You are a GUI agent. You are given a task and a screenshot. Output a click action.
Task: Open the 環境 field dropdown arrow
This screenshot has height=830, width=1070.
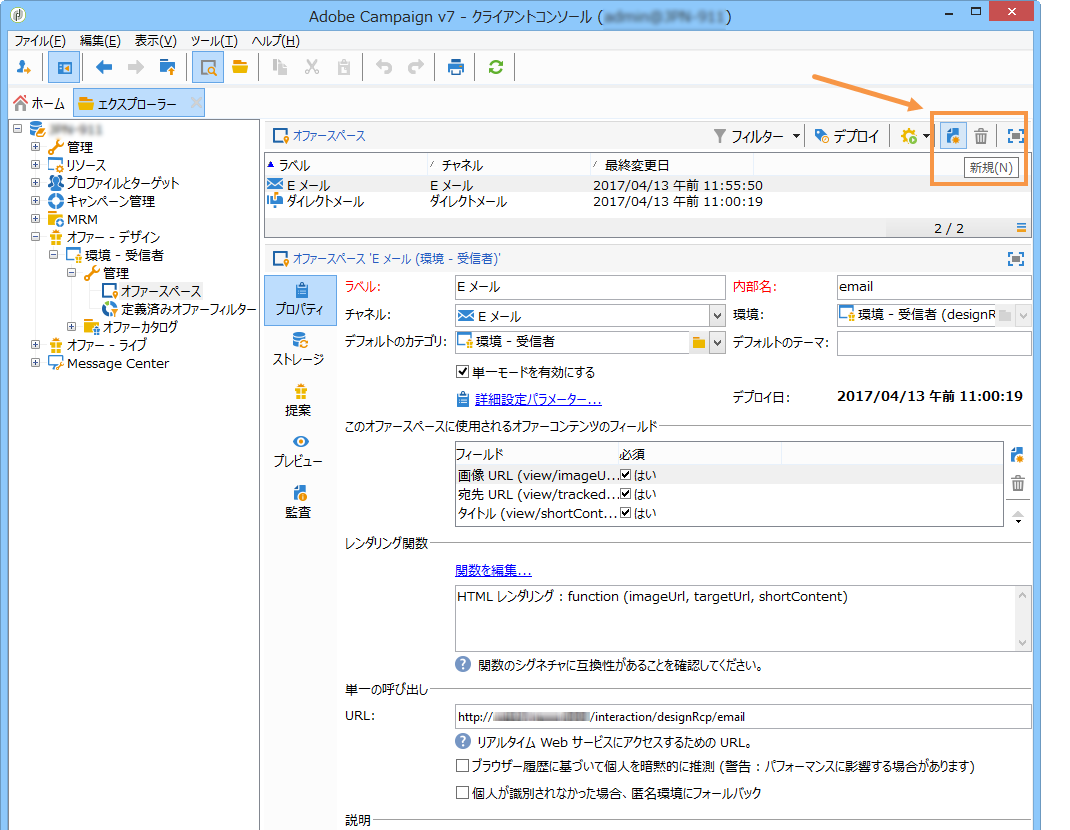[1022, 315]
